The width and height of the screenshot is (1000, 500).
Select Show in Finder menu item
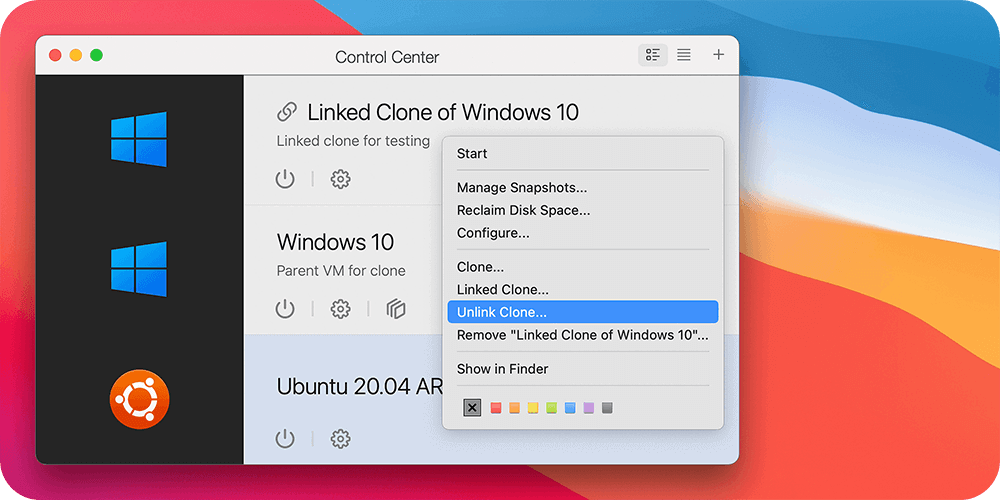[x=502, y=369]
